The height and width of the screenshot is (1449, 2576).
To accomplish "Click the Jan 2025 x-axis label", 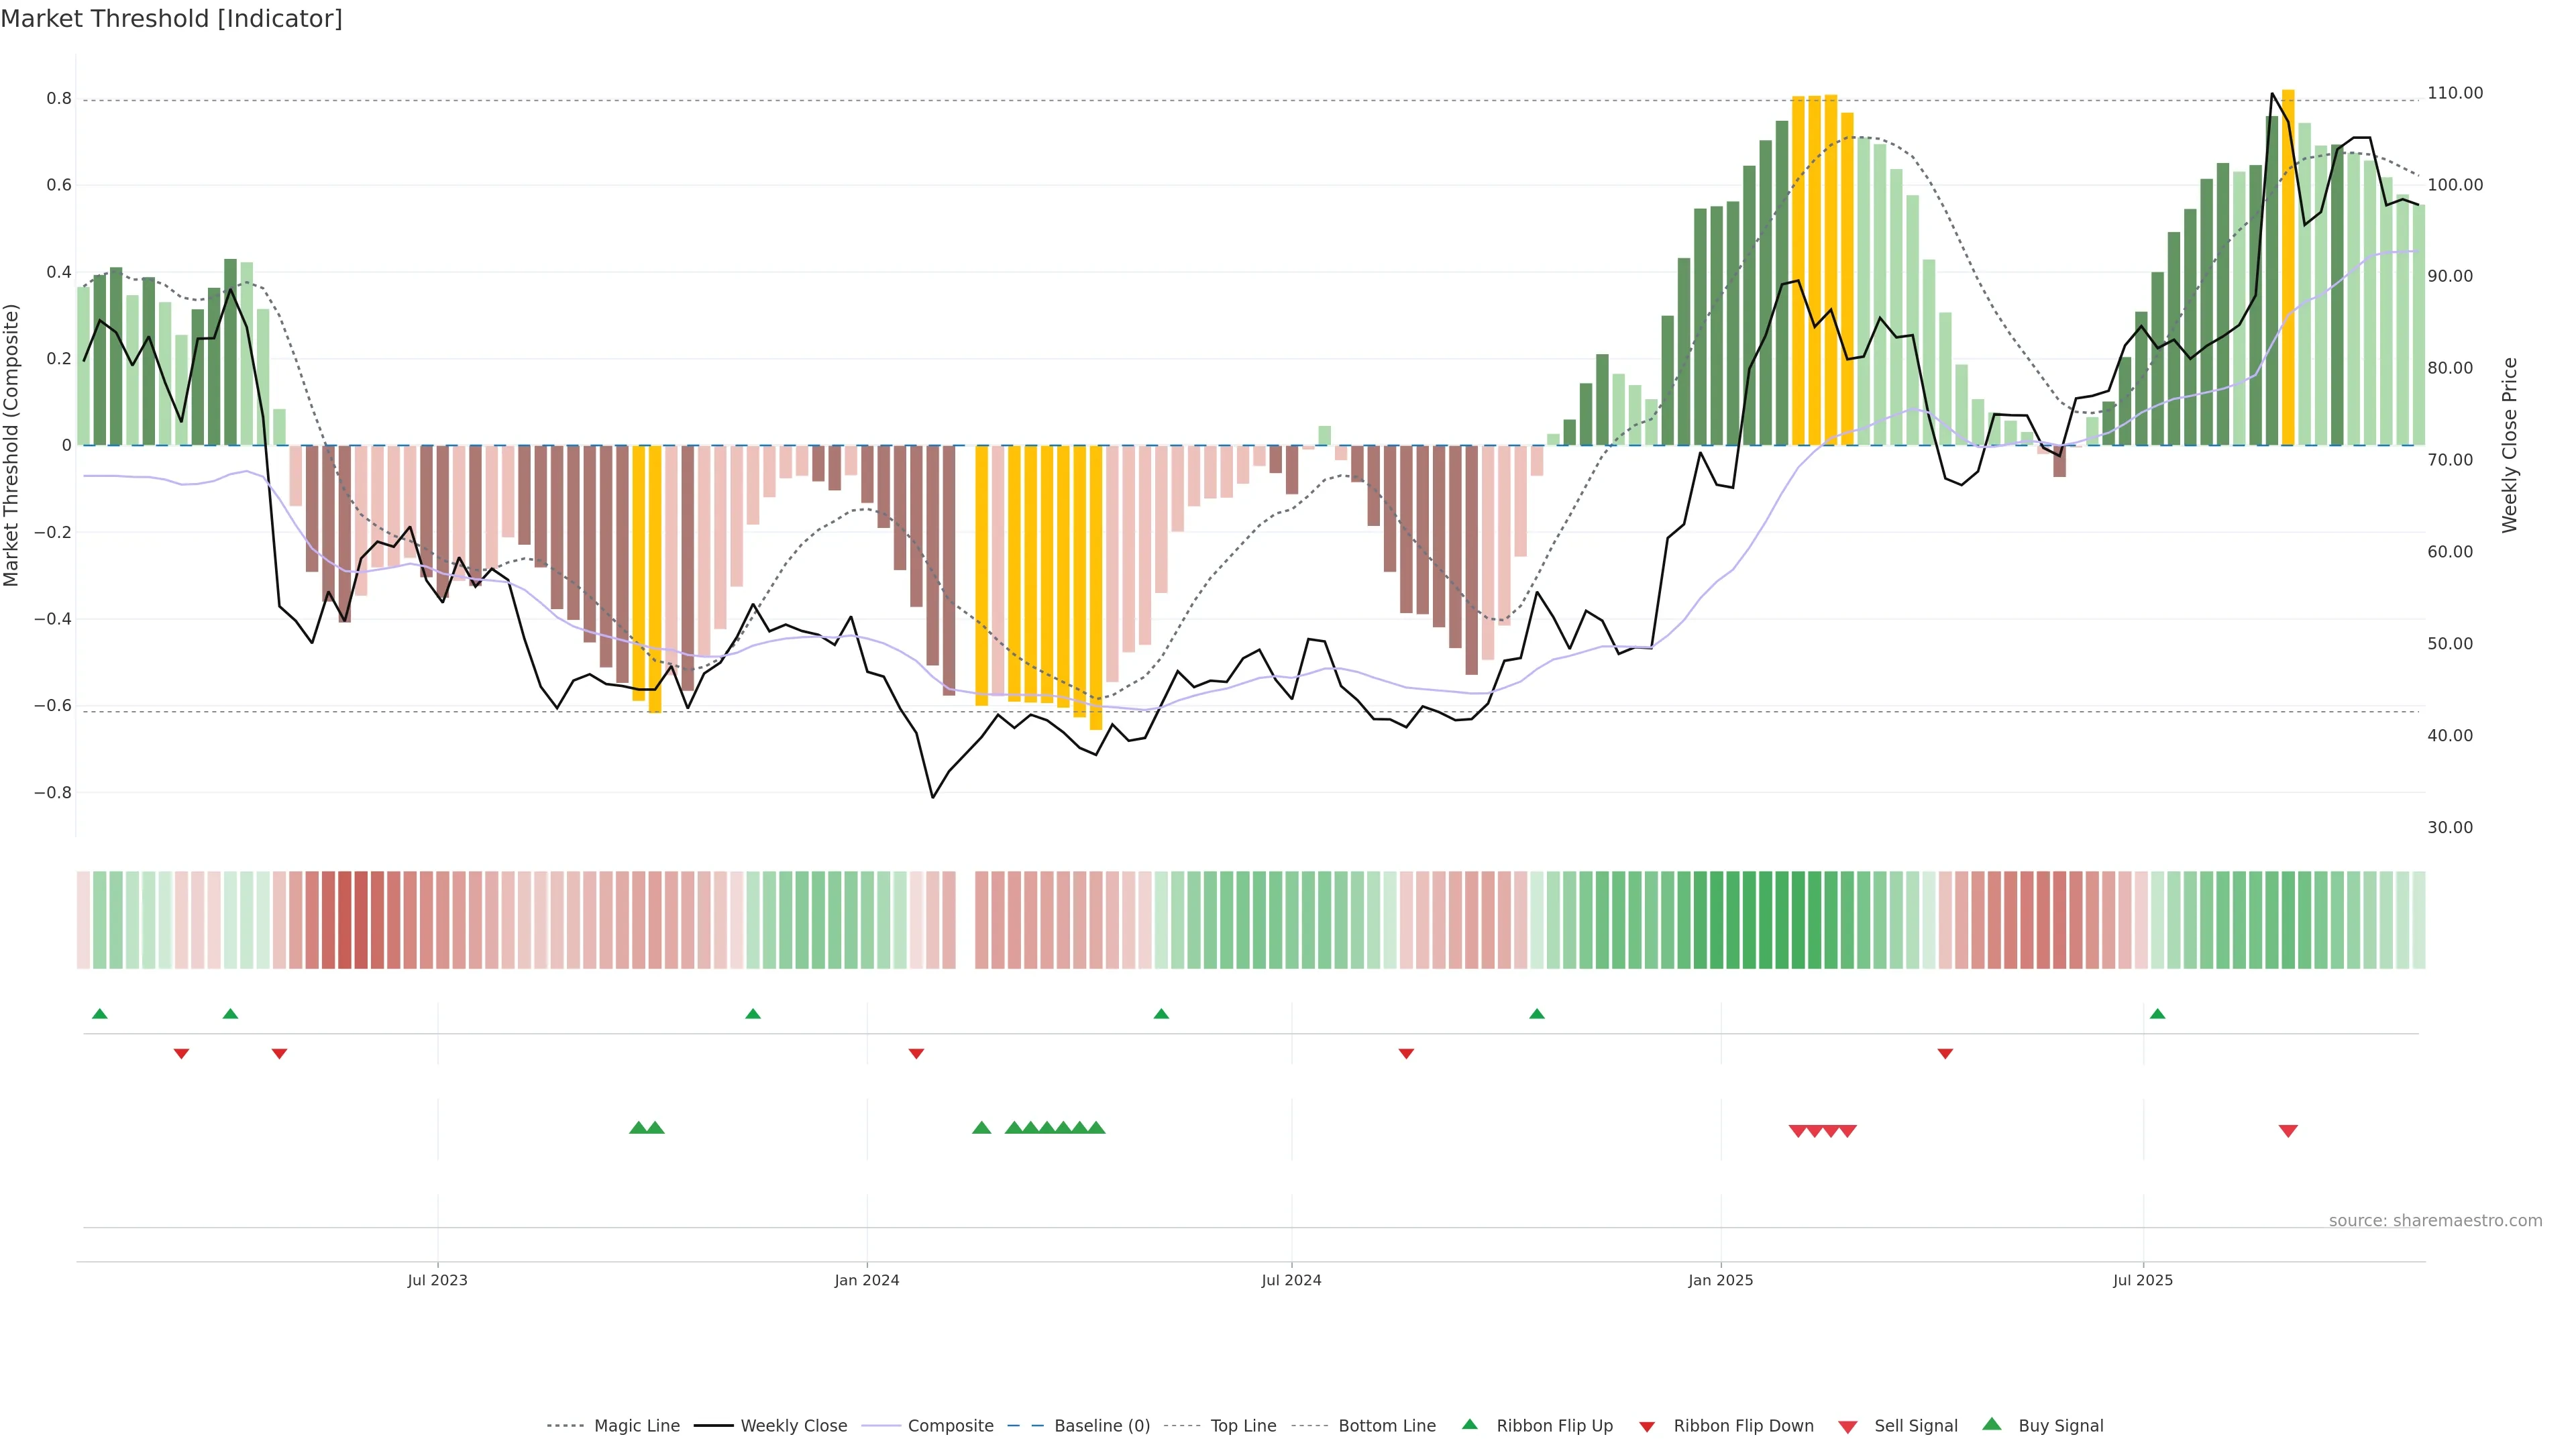I will (1720, 1280).
